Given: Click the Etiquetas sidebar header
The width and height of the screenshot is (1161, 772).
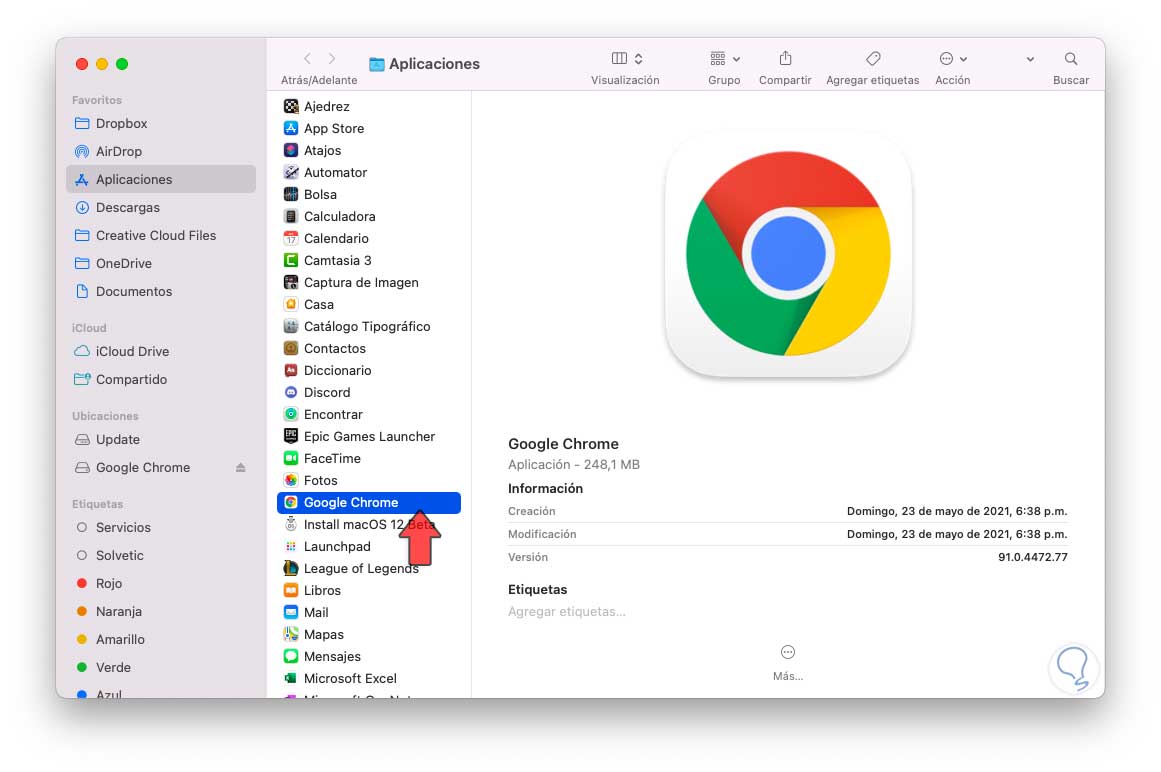Looking at the screenshot, I should tap(98, 504).
